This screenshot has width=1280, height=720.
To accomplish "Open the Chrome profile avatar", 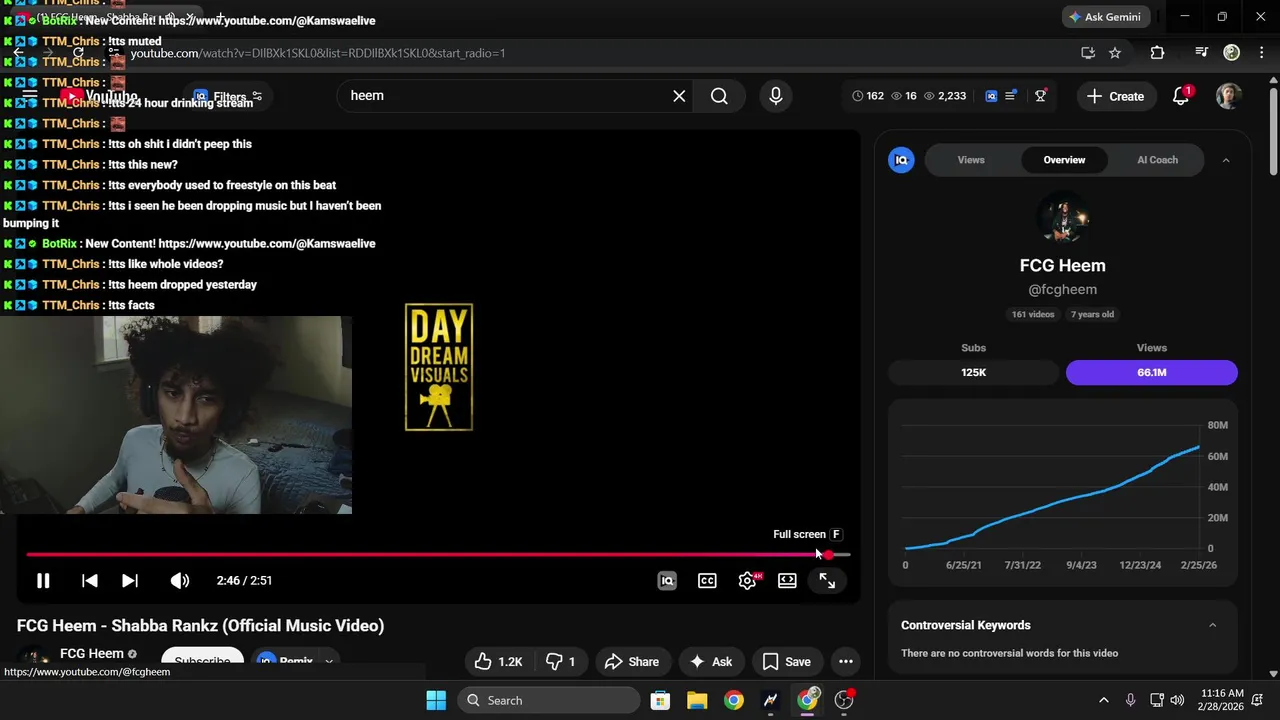I will tap(1232, 53).
